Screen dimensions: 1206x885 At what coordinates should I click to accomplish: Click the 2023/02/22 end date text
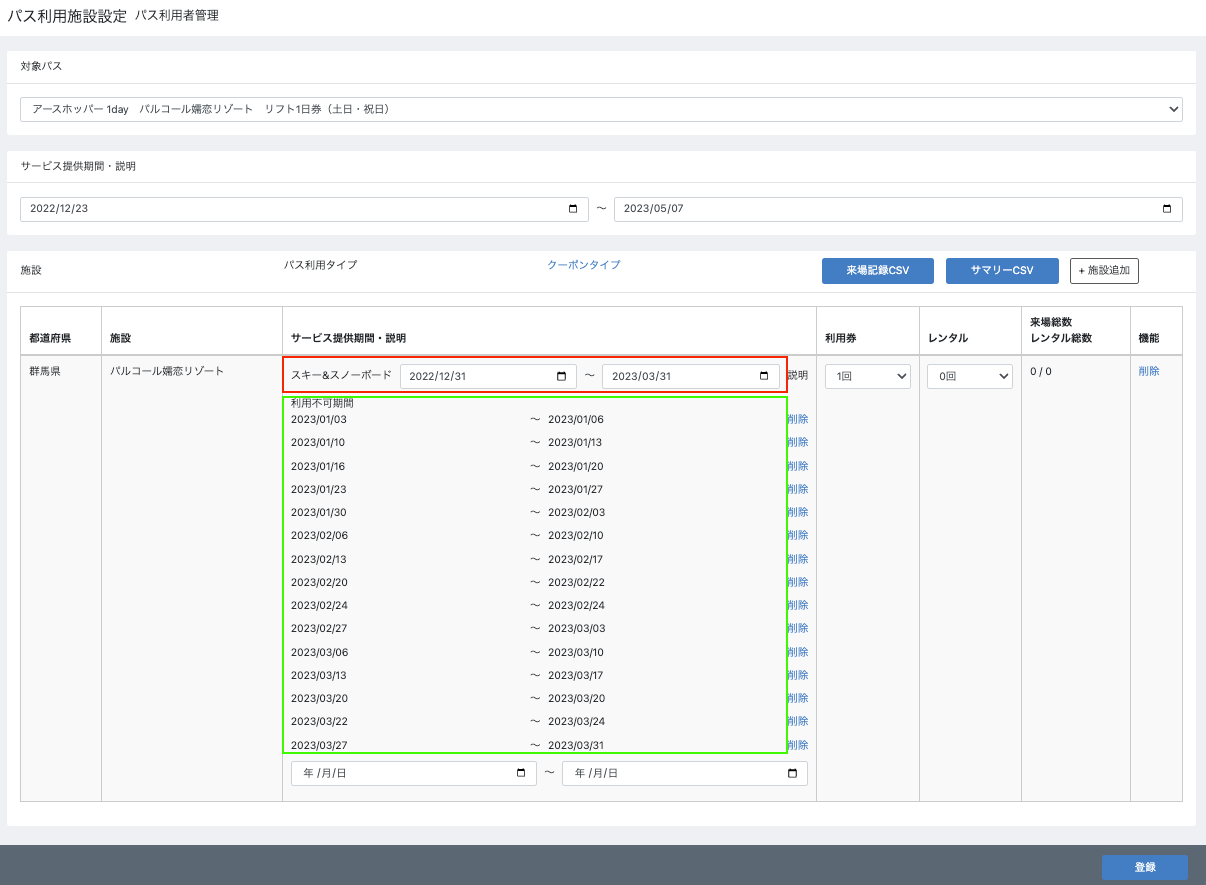(x=576, y=582)
